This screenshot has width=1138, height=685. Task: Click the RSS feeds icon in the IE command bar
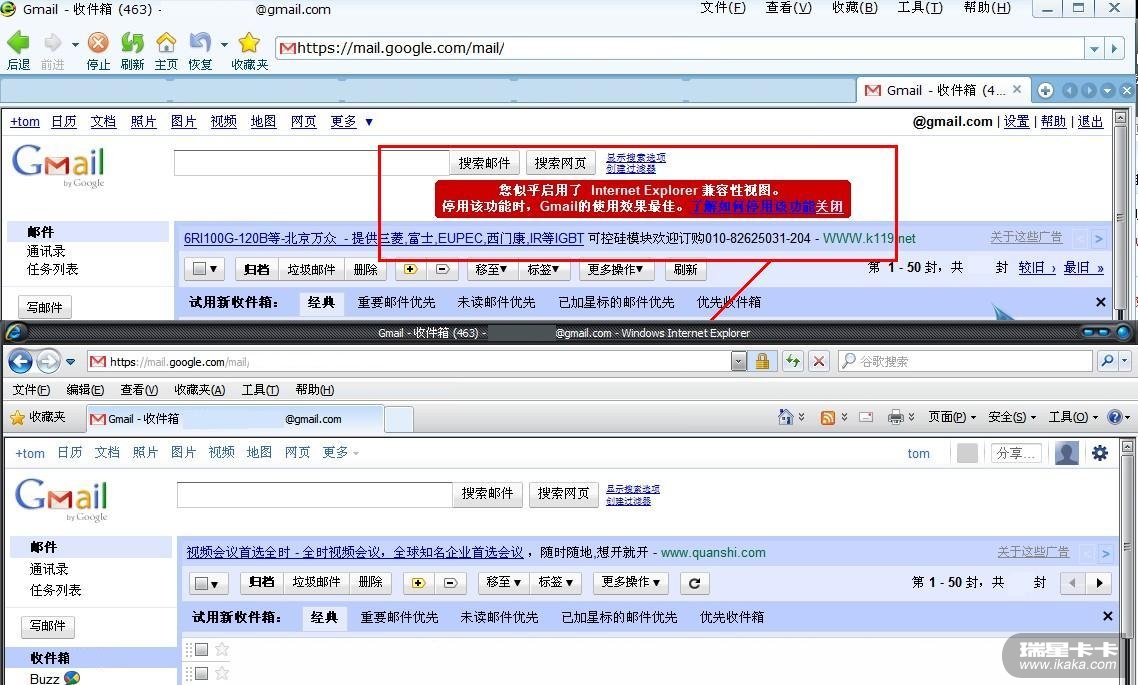click(x=827, y=417)
